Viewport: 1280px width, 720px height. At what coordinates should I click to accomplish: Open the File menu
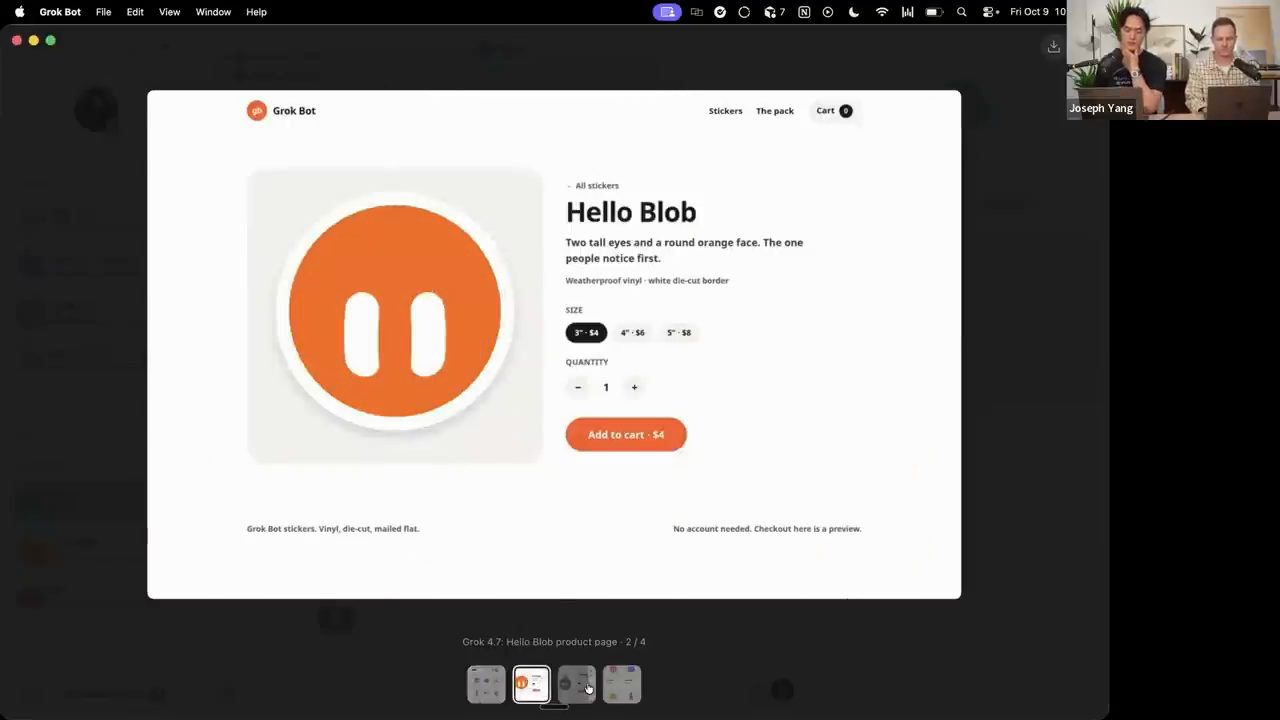point(103,12)
